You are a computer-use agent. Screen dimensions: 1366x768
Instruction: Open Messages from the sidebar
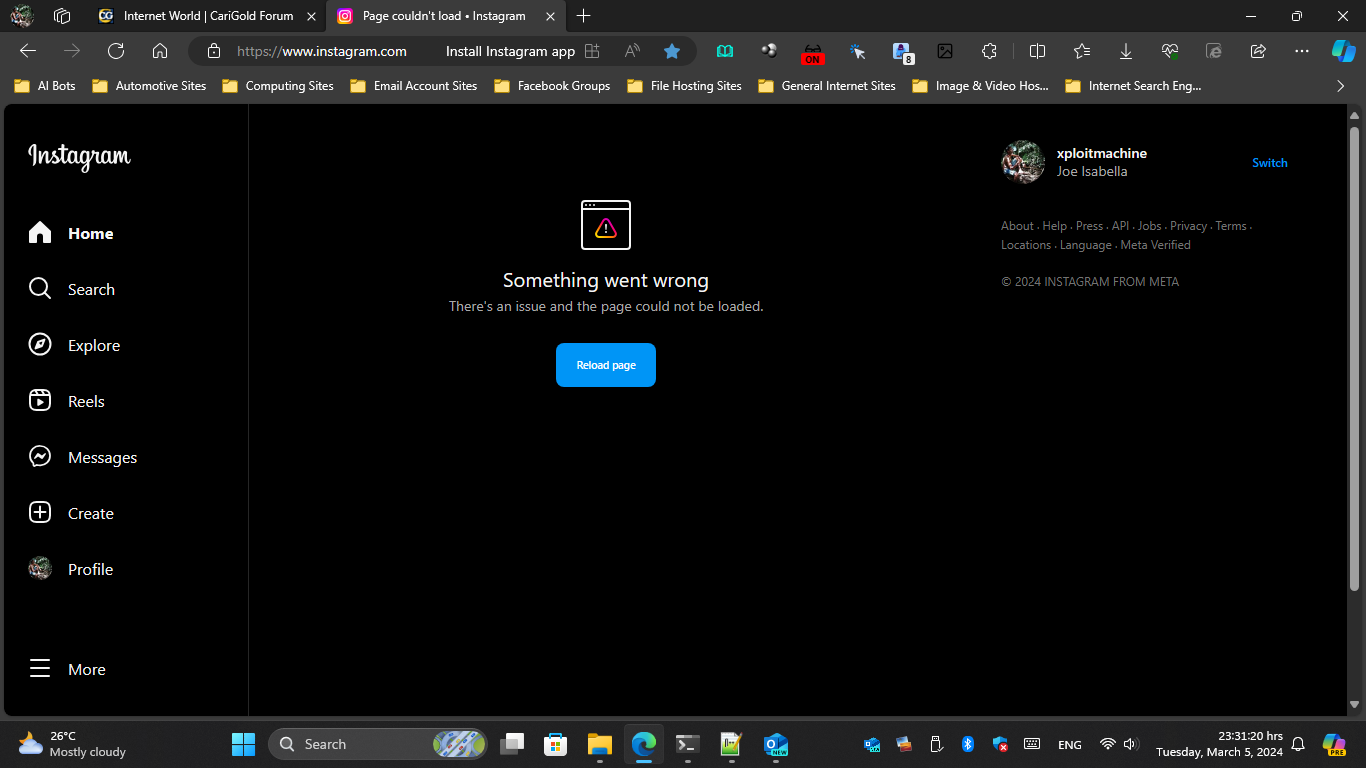(x=83, y=457)
